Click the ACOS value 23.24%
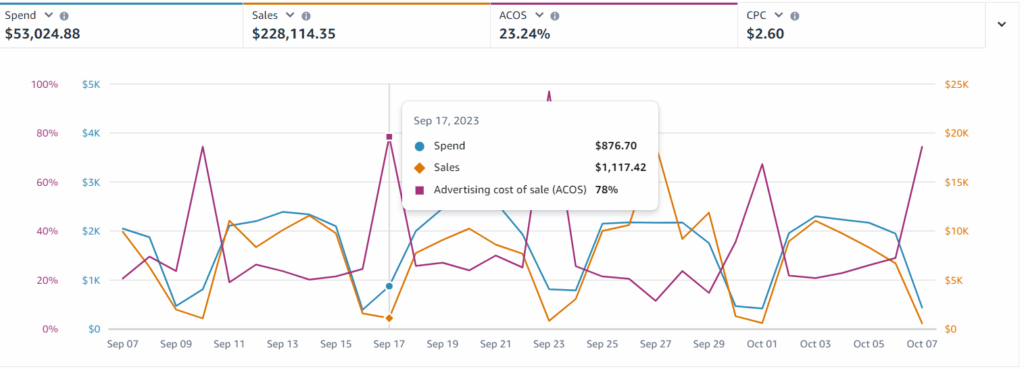The height and width of the screenshot is (369, 1024). pos(524,34)
